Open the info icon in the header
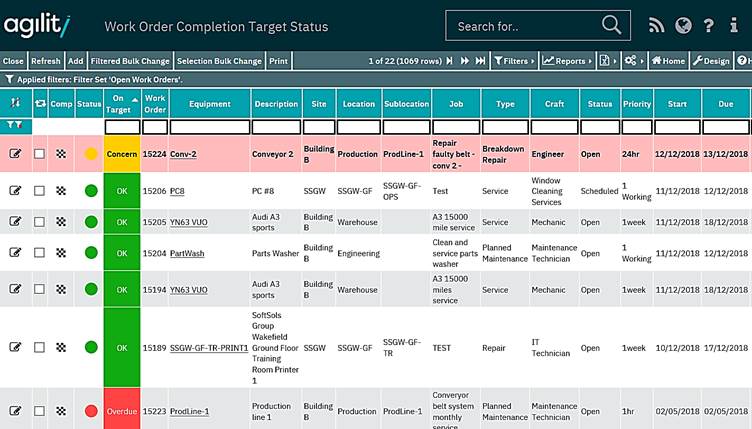752x429 pixels. (x=736, y=26)
